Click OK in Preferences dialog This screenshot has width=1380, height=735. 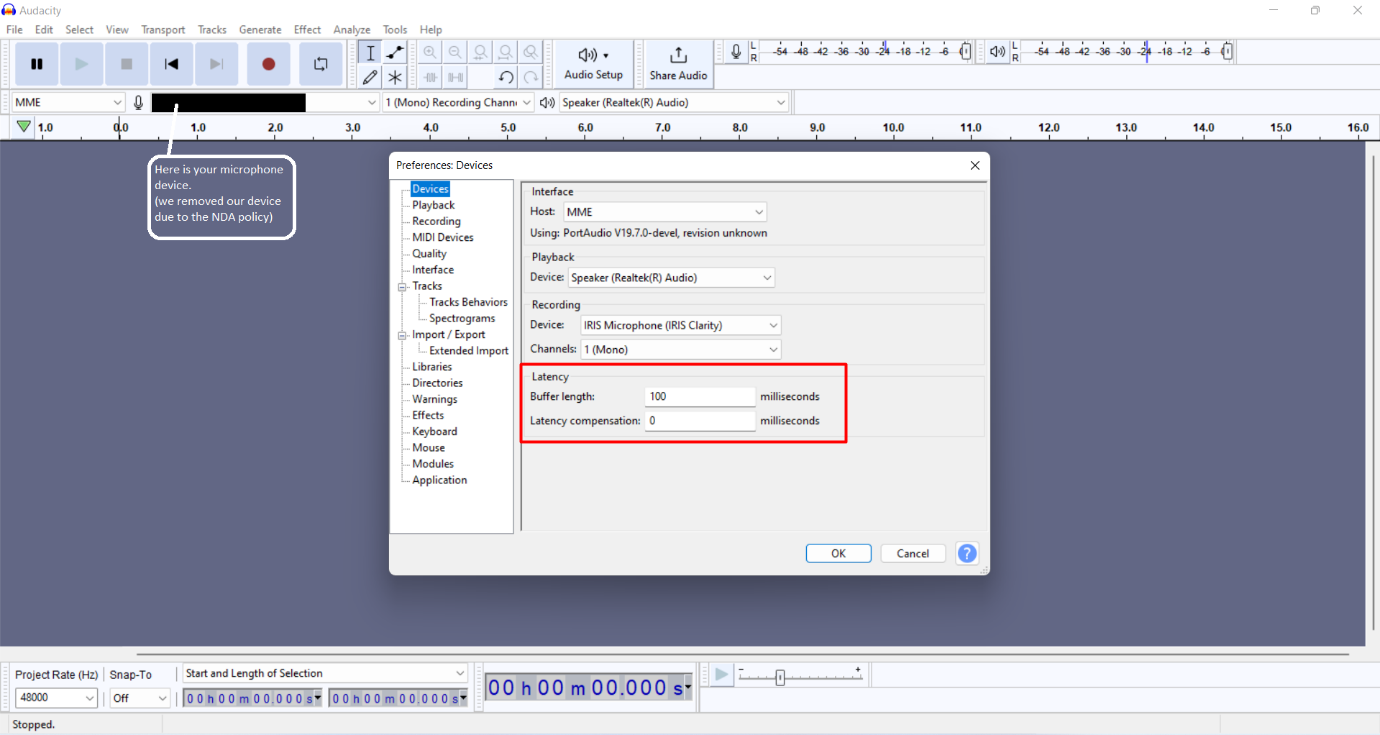(x=838, y=553)
